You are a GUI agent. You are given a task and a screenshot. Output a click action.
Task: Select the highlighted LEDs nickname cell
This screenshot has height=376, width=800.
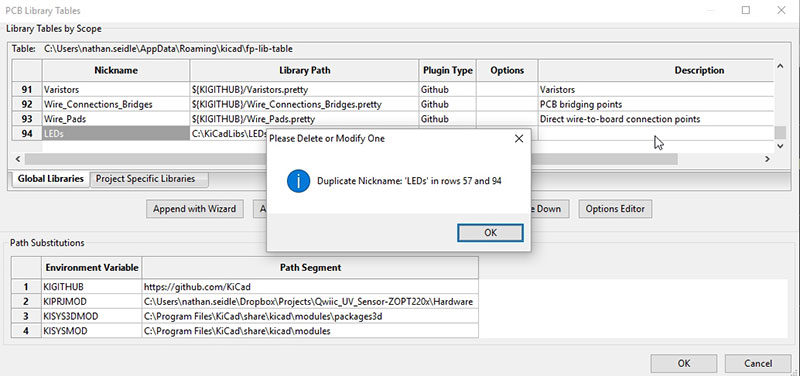tap(116, 134)
